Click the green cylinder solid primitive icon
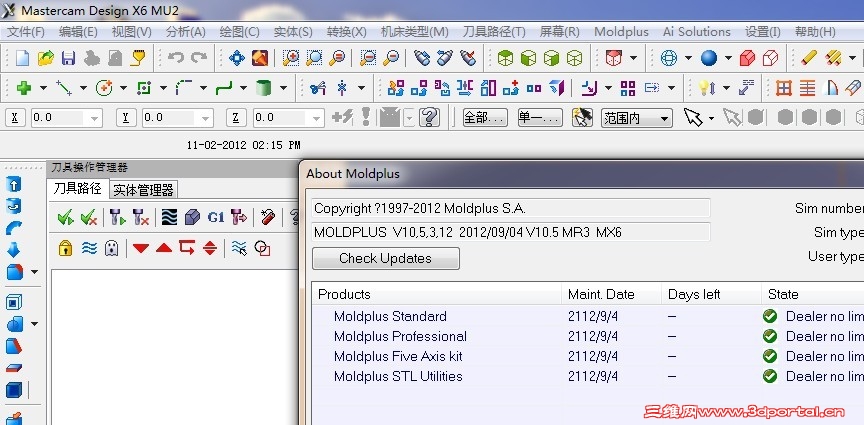 point(264,88)
